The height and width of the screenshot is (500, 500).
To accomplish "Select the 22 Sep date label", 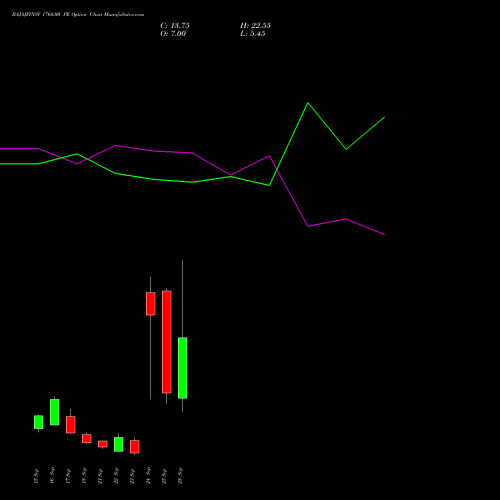I will pyautogui.click(x=116, y=476).
